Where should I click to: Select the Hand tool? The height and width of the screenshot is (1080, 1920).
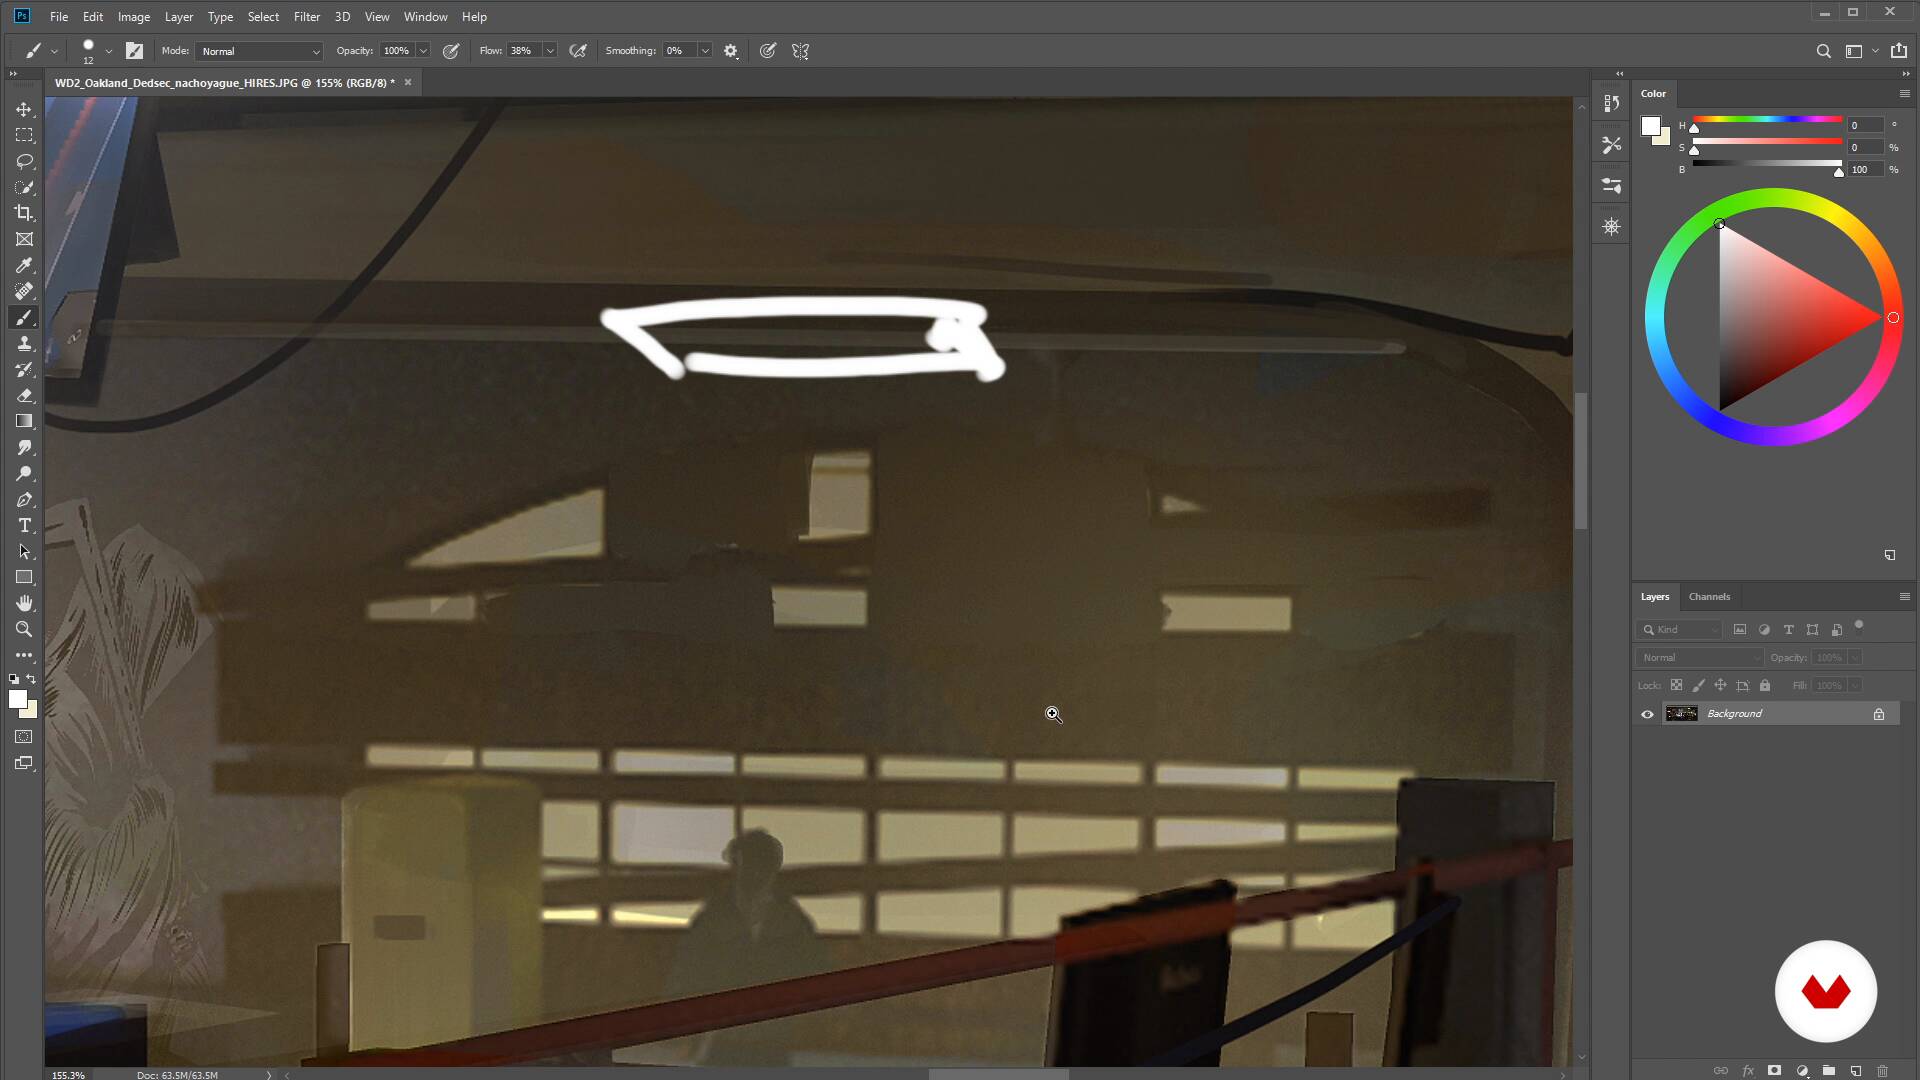click(x=24, y=603)
